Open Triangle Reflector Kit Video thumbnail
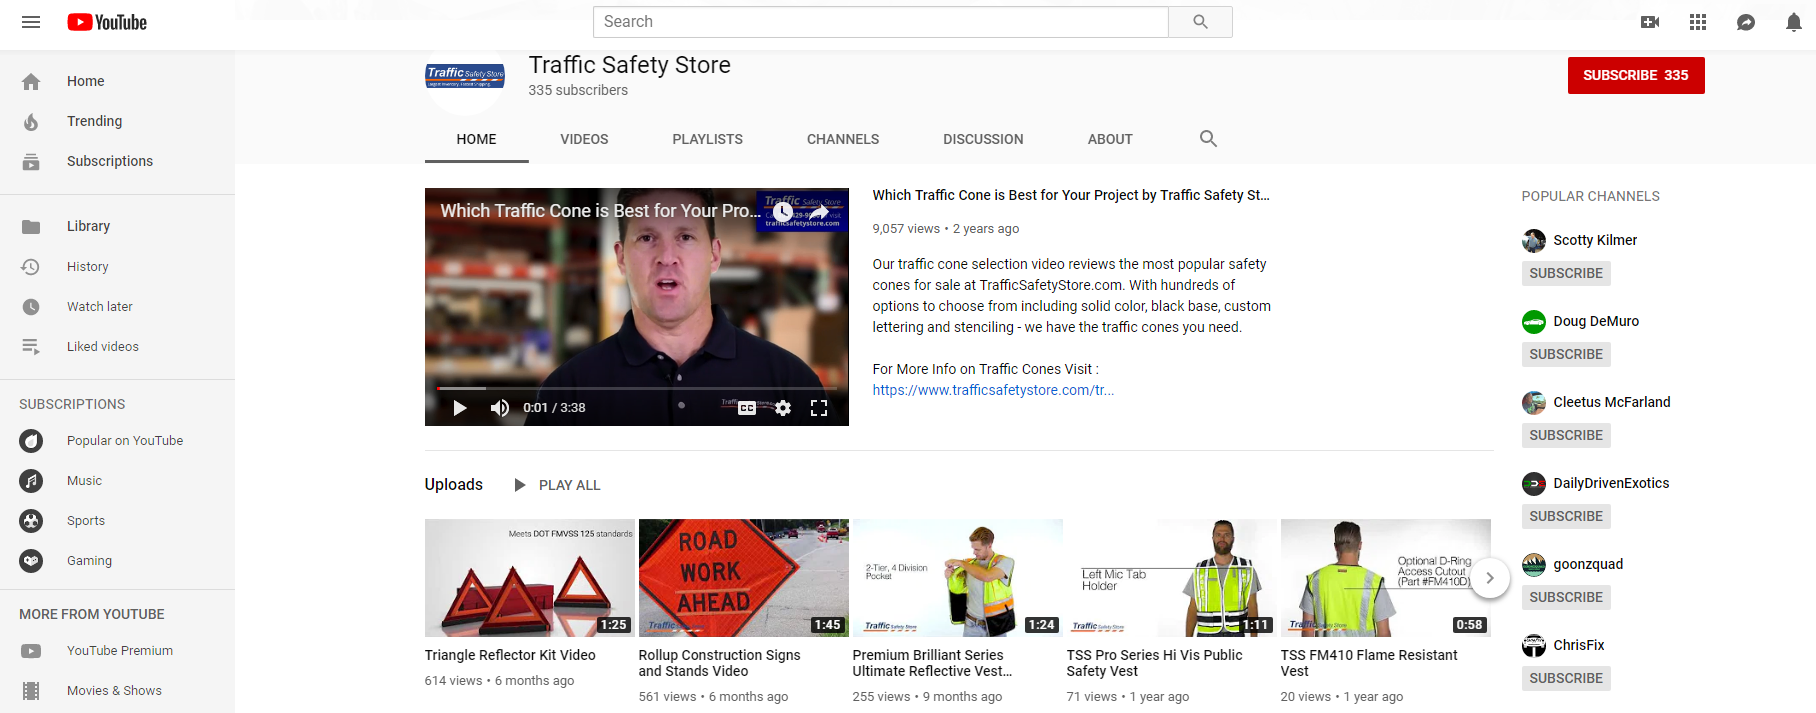Screen dimensions: 1816x713 530,578
